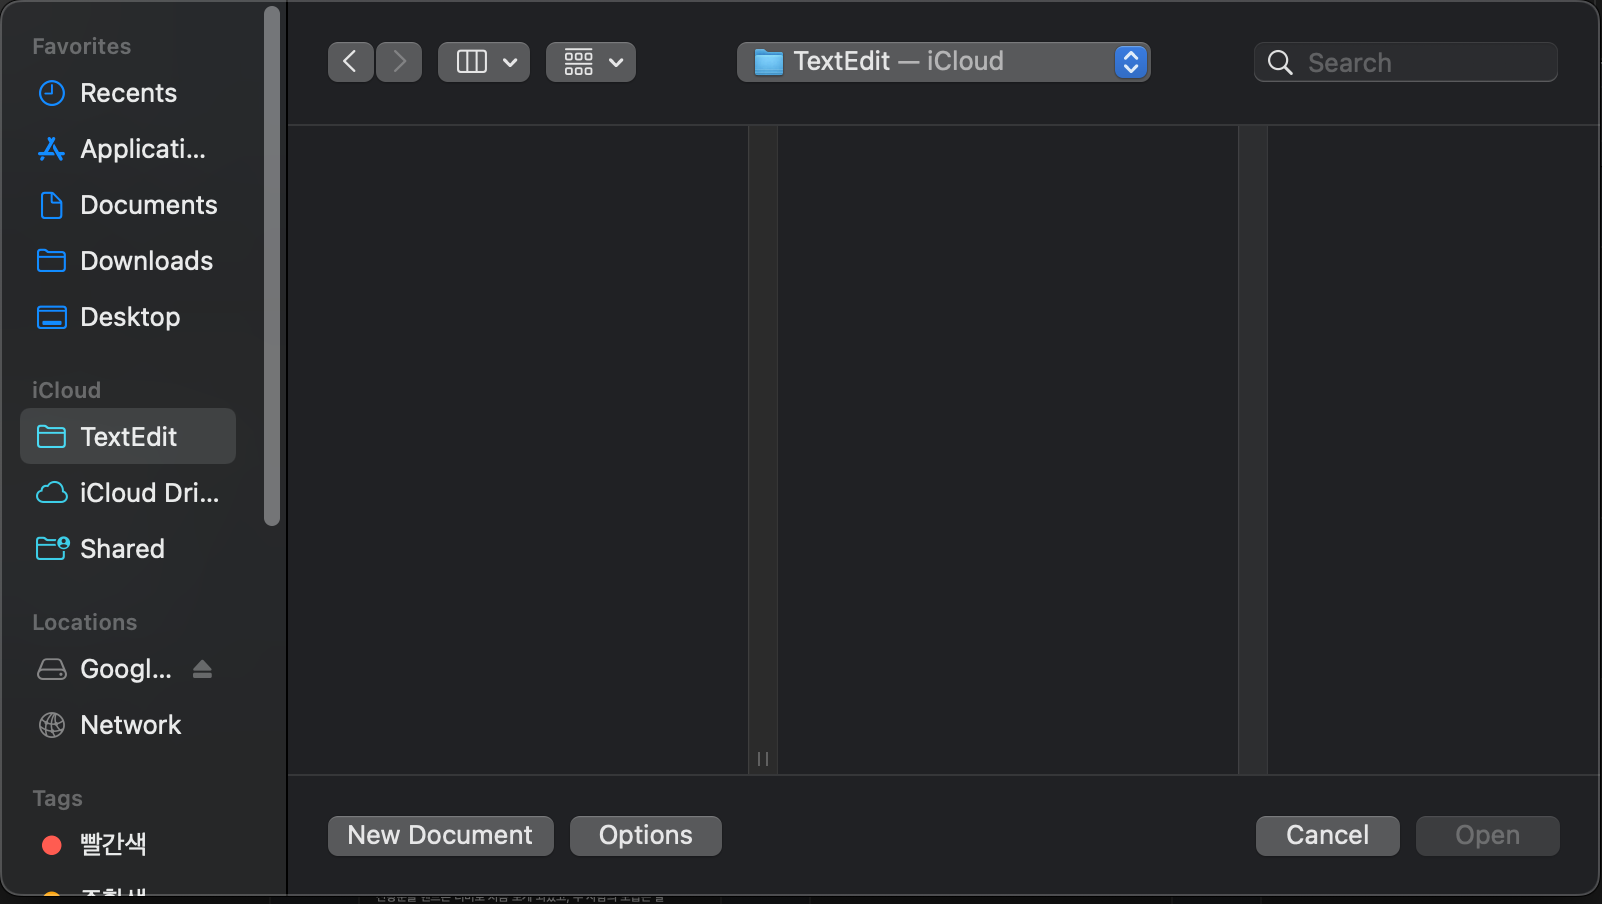This screenshot has height=904, width=1602.
Task: Click the Locations section header
Action: [85, 622]
